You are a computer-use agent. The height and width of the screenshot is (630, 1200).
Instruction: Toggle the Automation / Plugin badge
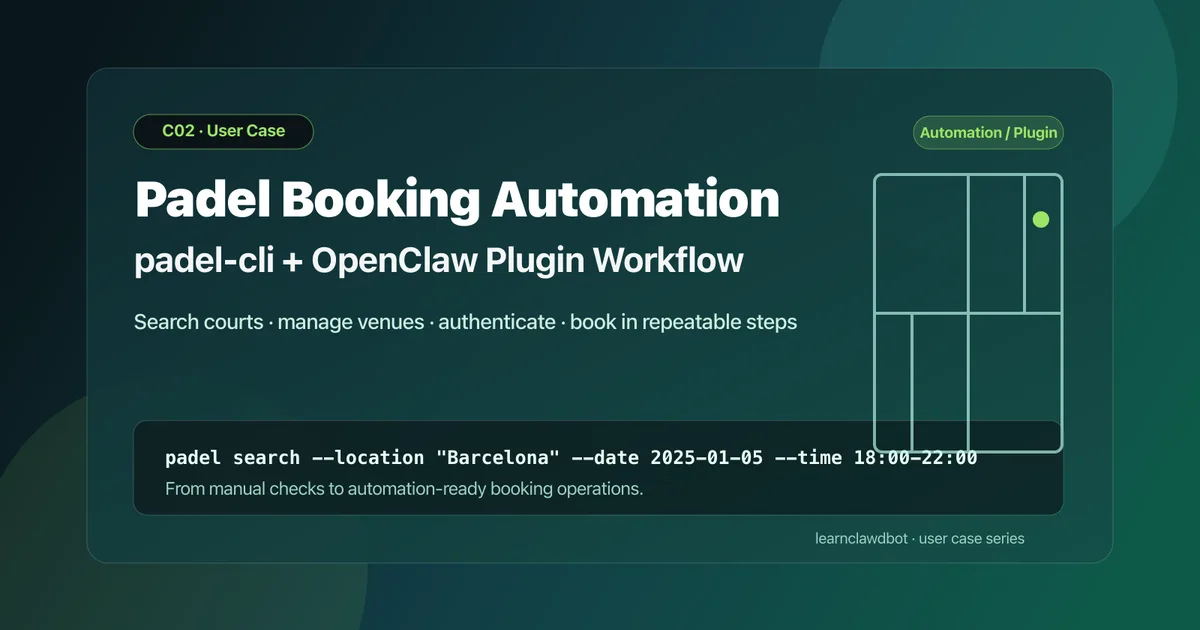click(x=988, y=132)
